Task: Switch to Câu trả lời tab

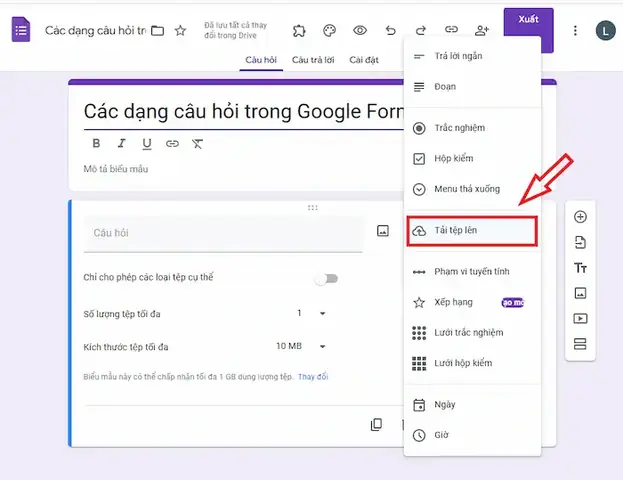Action: pyautogui.click(x=313, y=60)
